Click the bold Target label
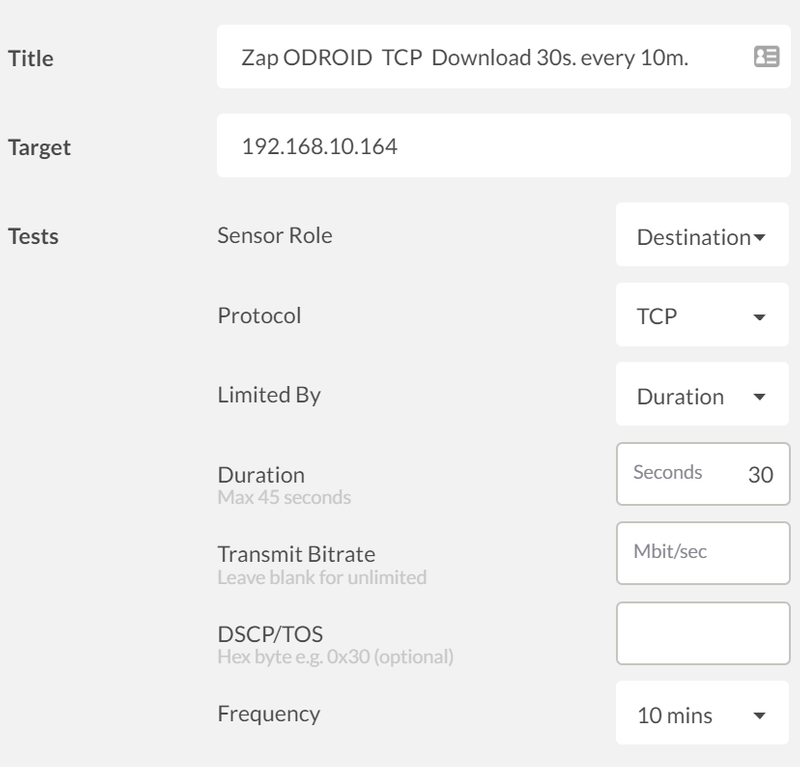The width and height of the screenshot is (800, 767). coord(39,147)
